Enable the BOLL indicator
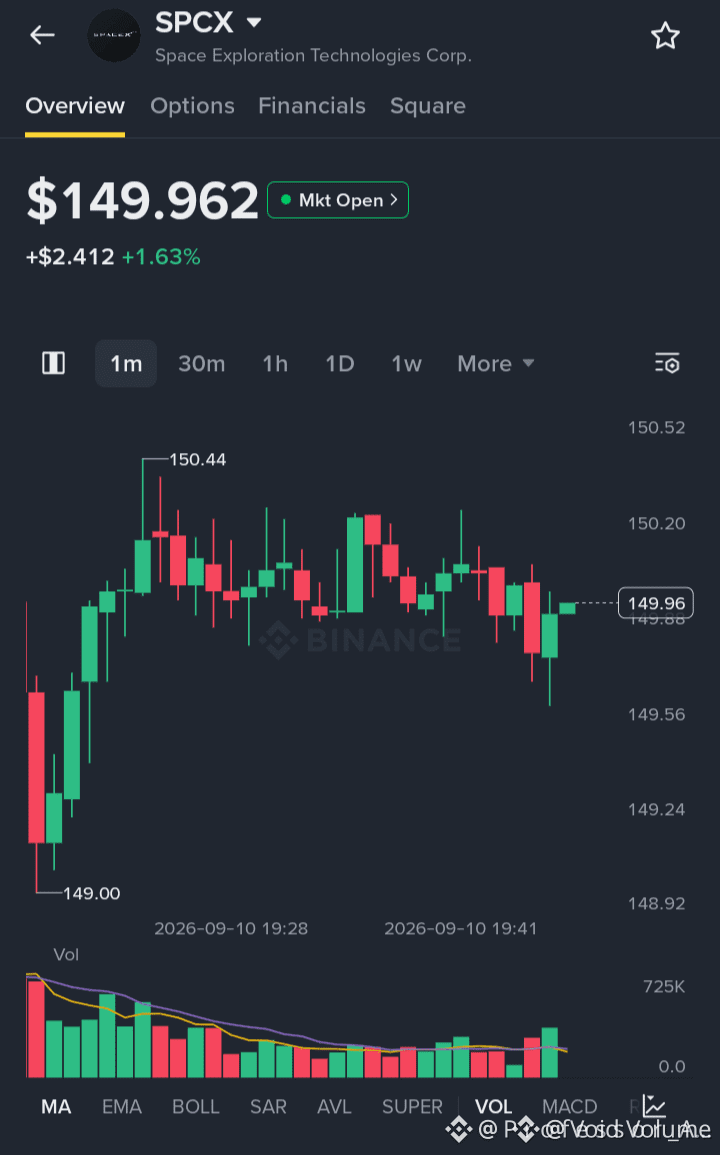Viewport: 720px width, 1155px height. click(195, 1106)
